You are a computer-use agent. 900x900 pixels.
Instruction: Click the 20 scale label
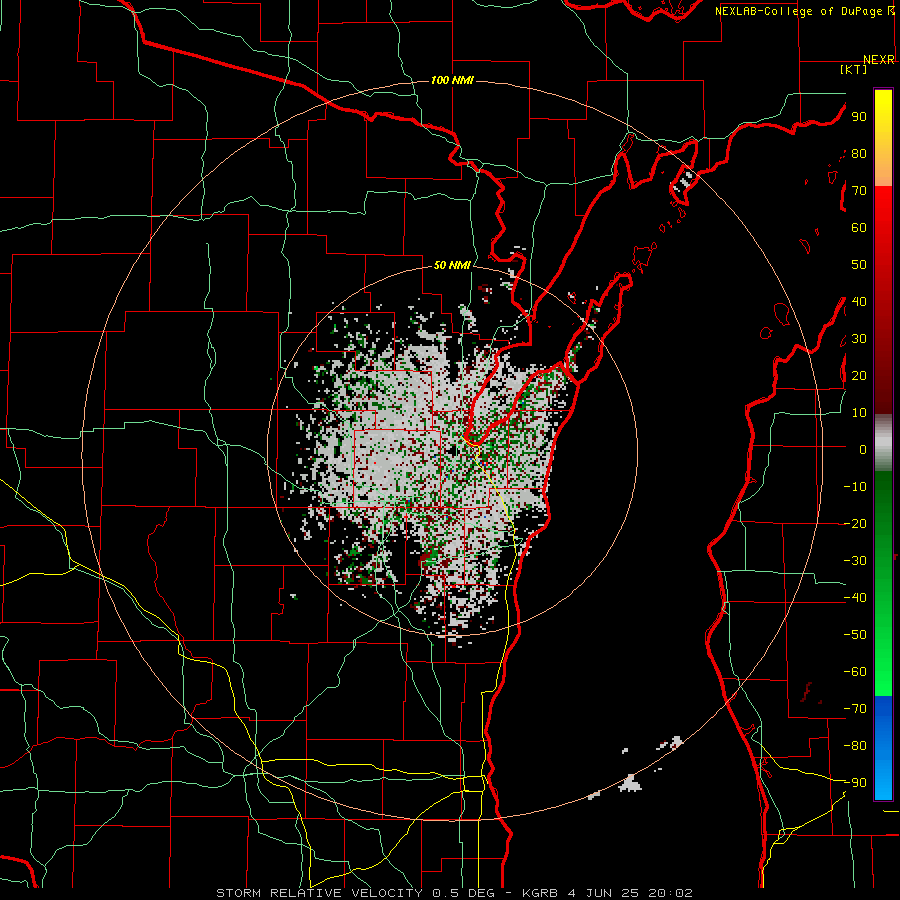point(859,376)
